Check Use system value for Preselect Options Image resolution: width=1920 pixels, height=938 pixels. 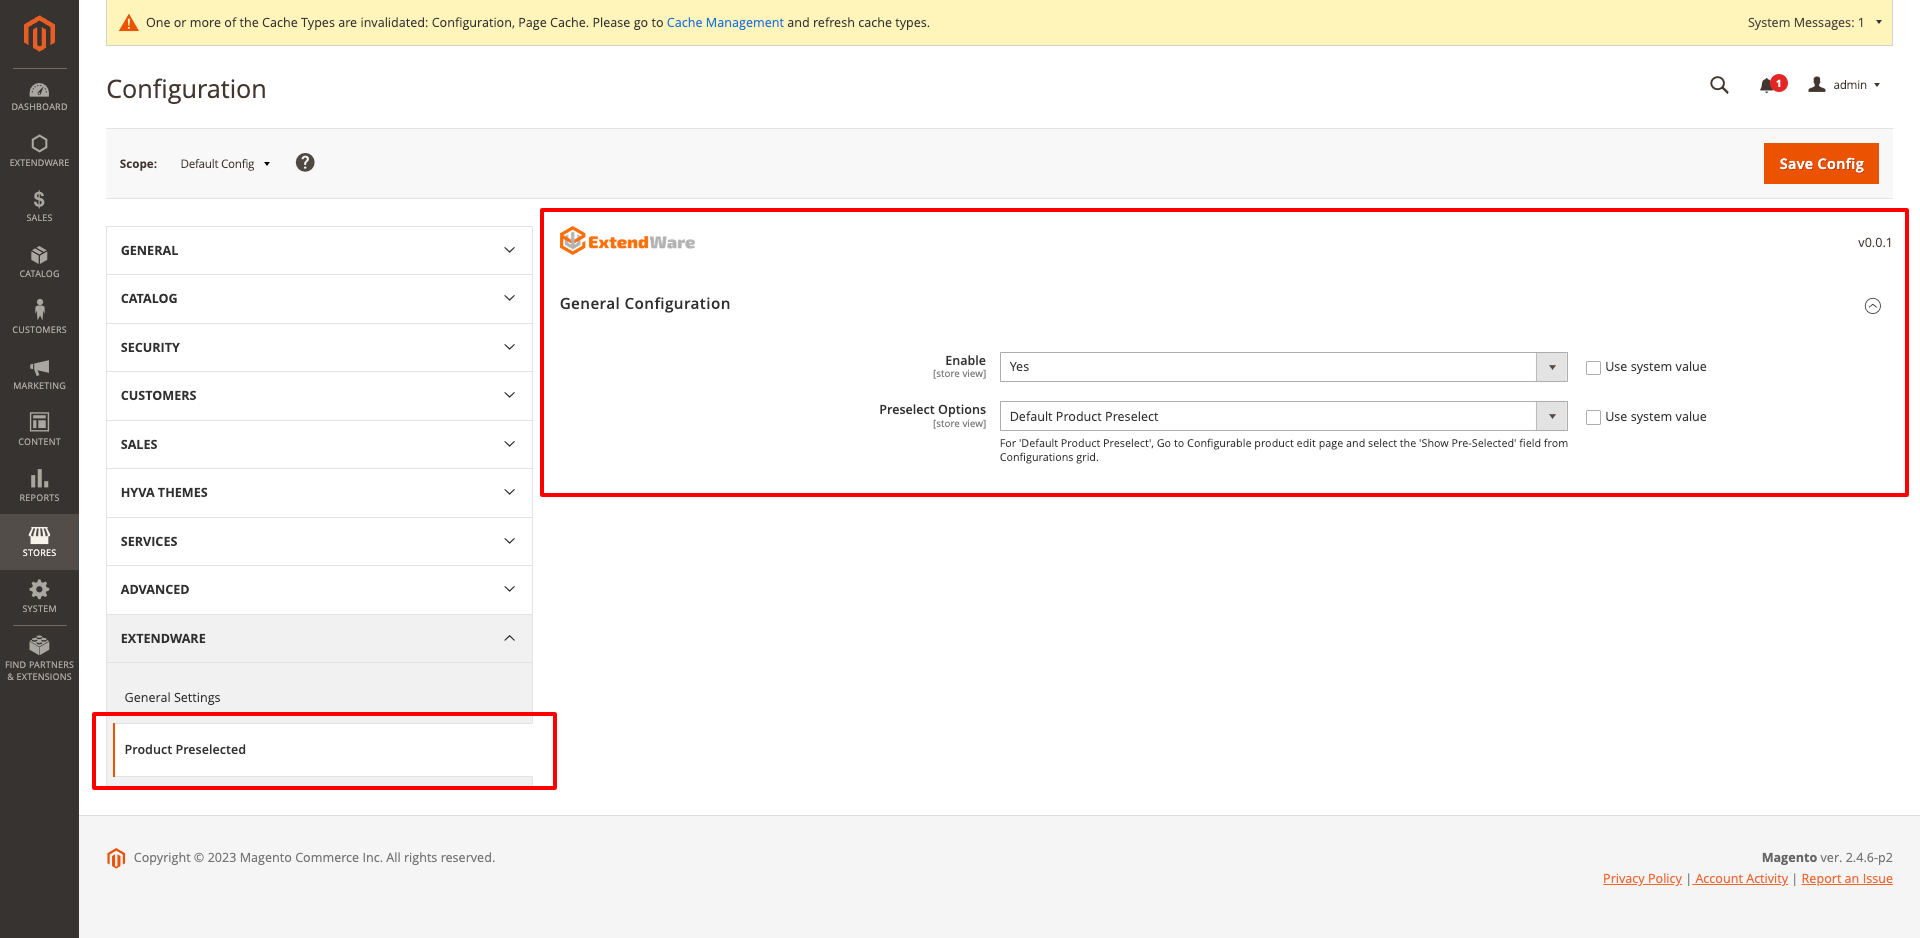(x=1593, y=418)
